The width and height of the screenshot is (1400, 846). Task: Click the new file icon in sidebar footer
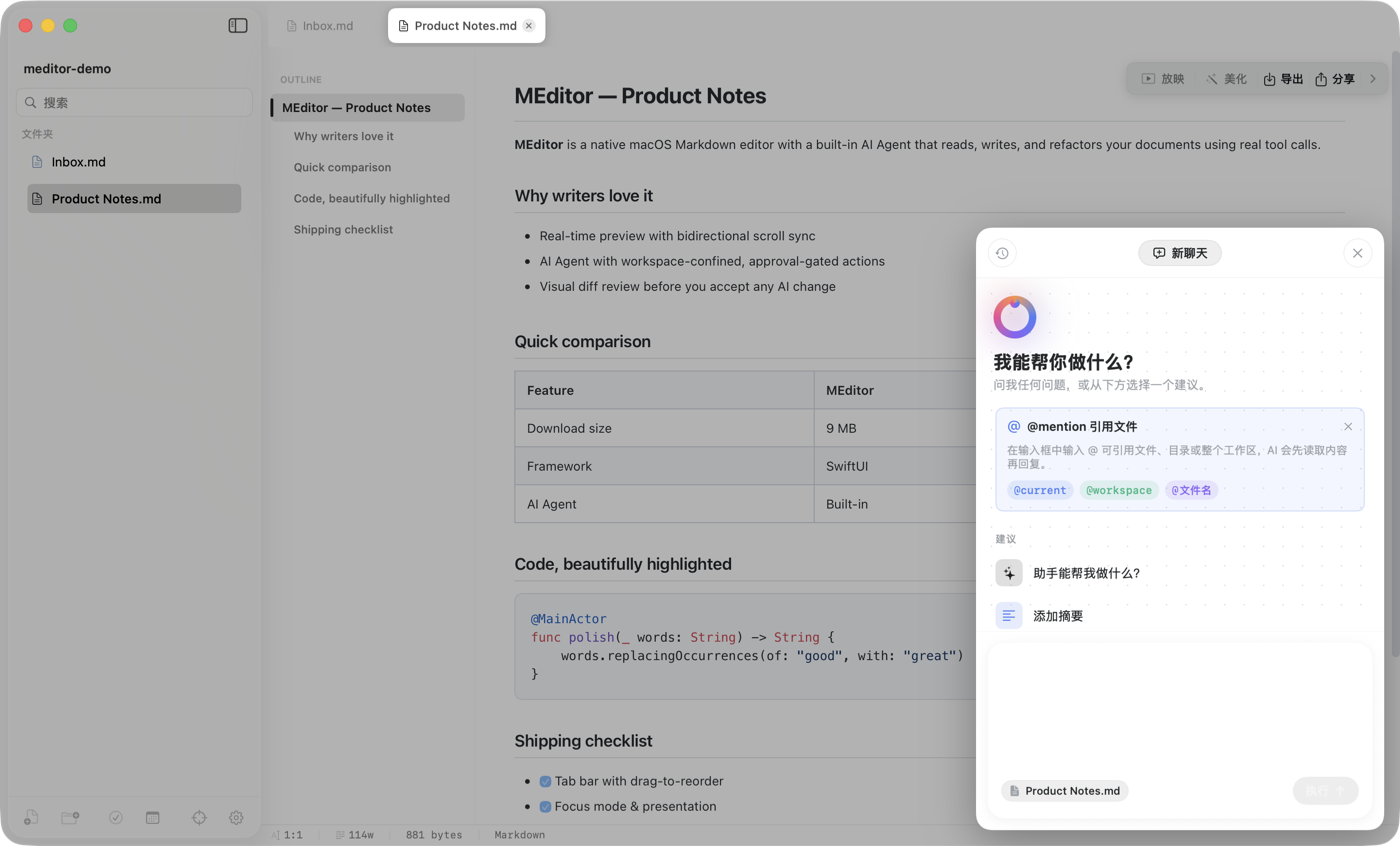click(31, 817)
